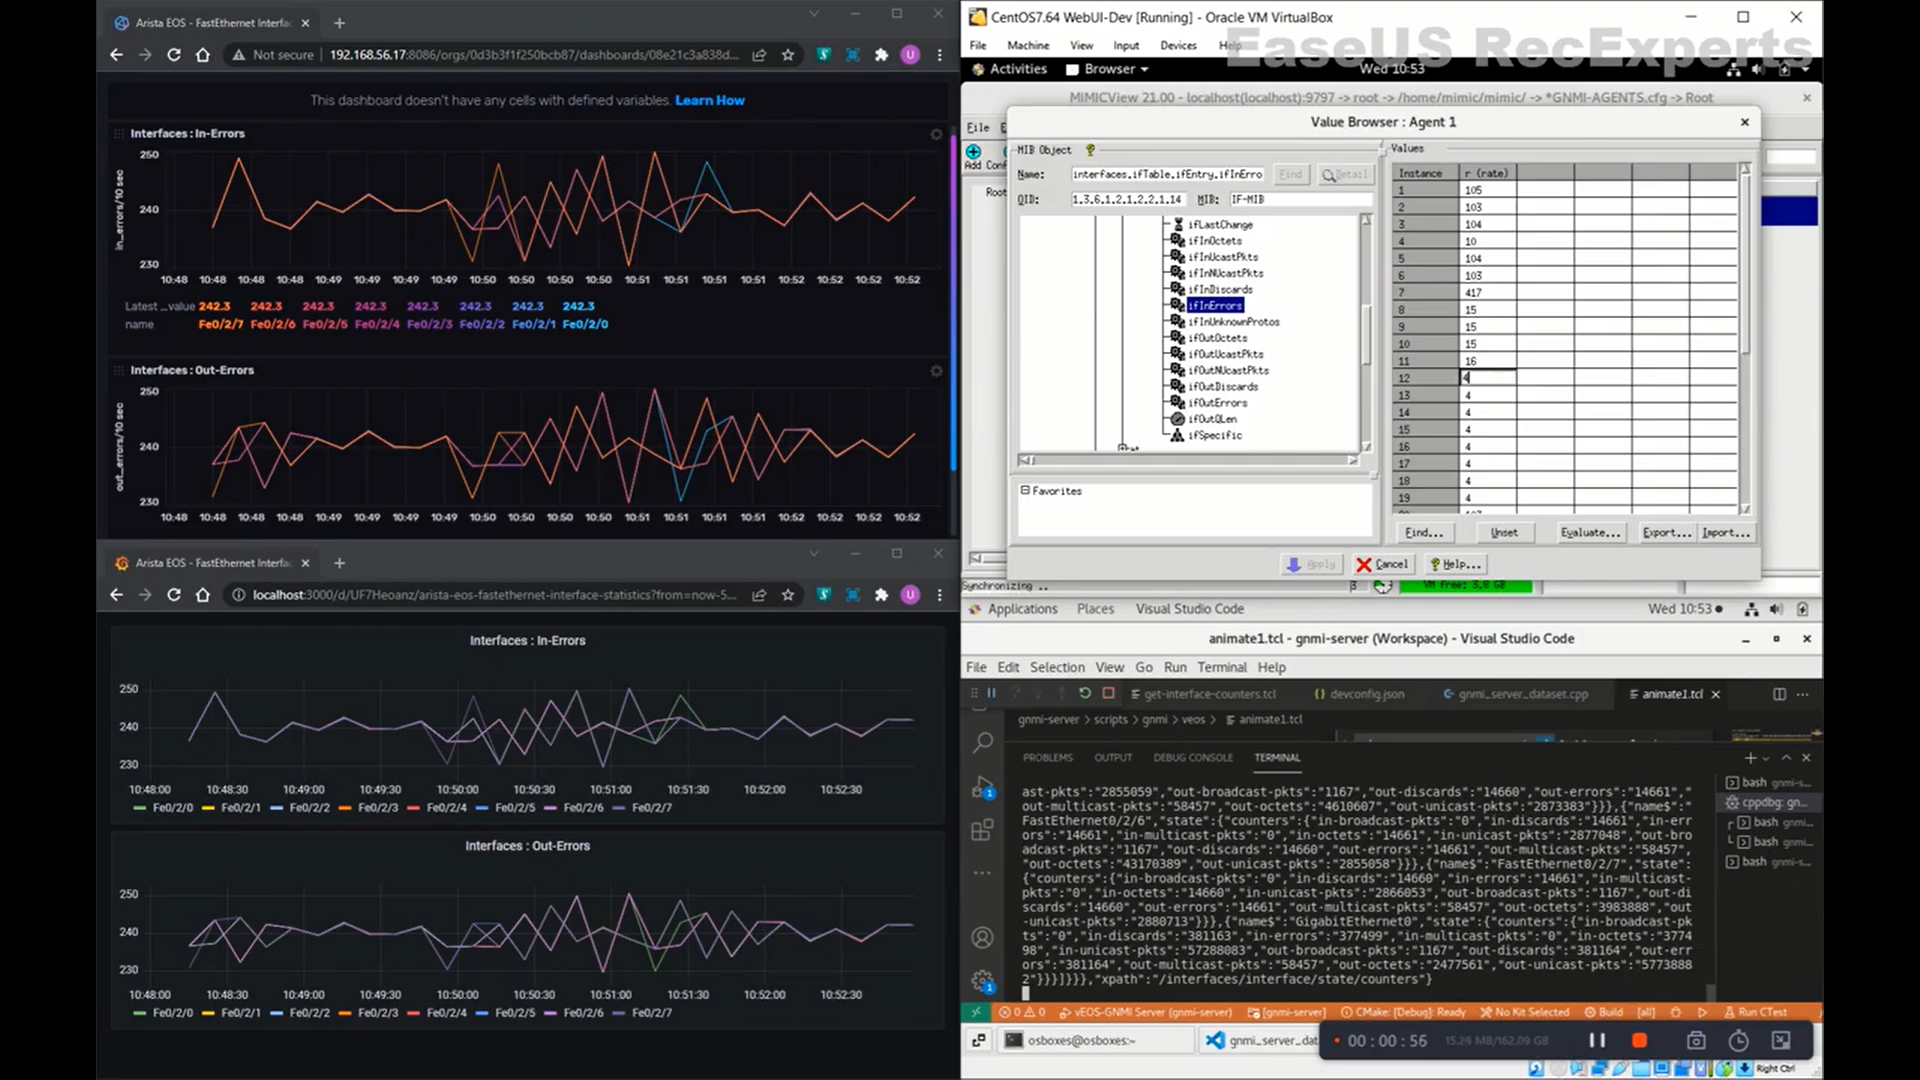Open the VS Code Search sidebar icon
1920x1080 pixels.
click(982, 742)
